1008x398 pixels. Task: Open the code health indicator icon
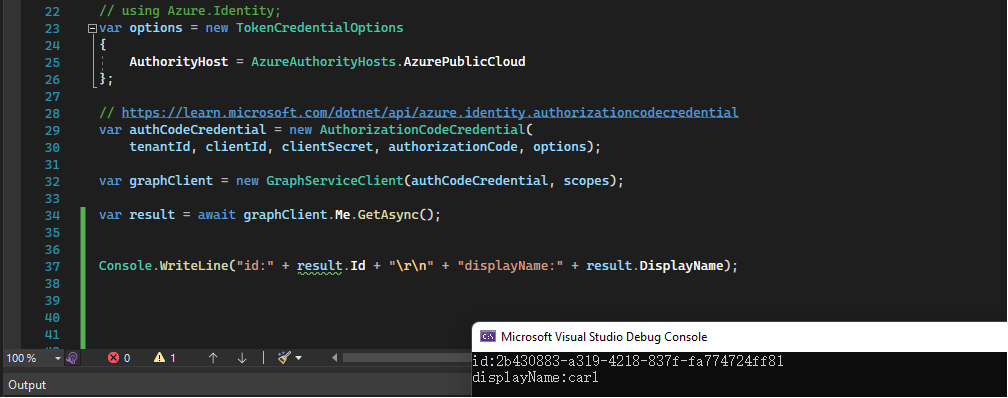point(73,358)
